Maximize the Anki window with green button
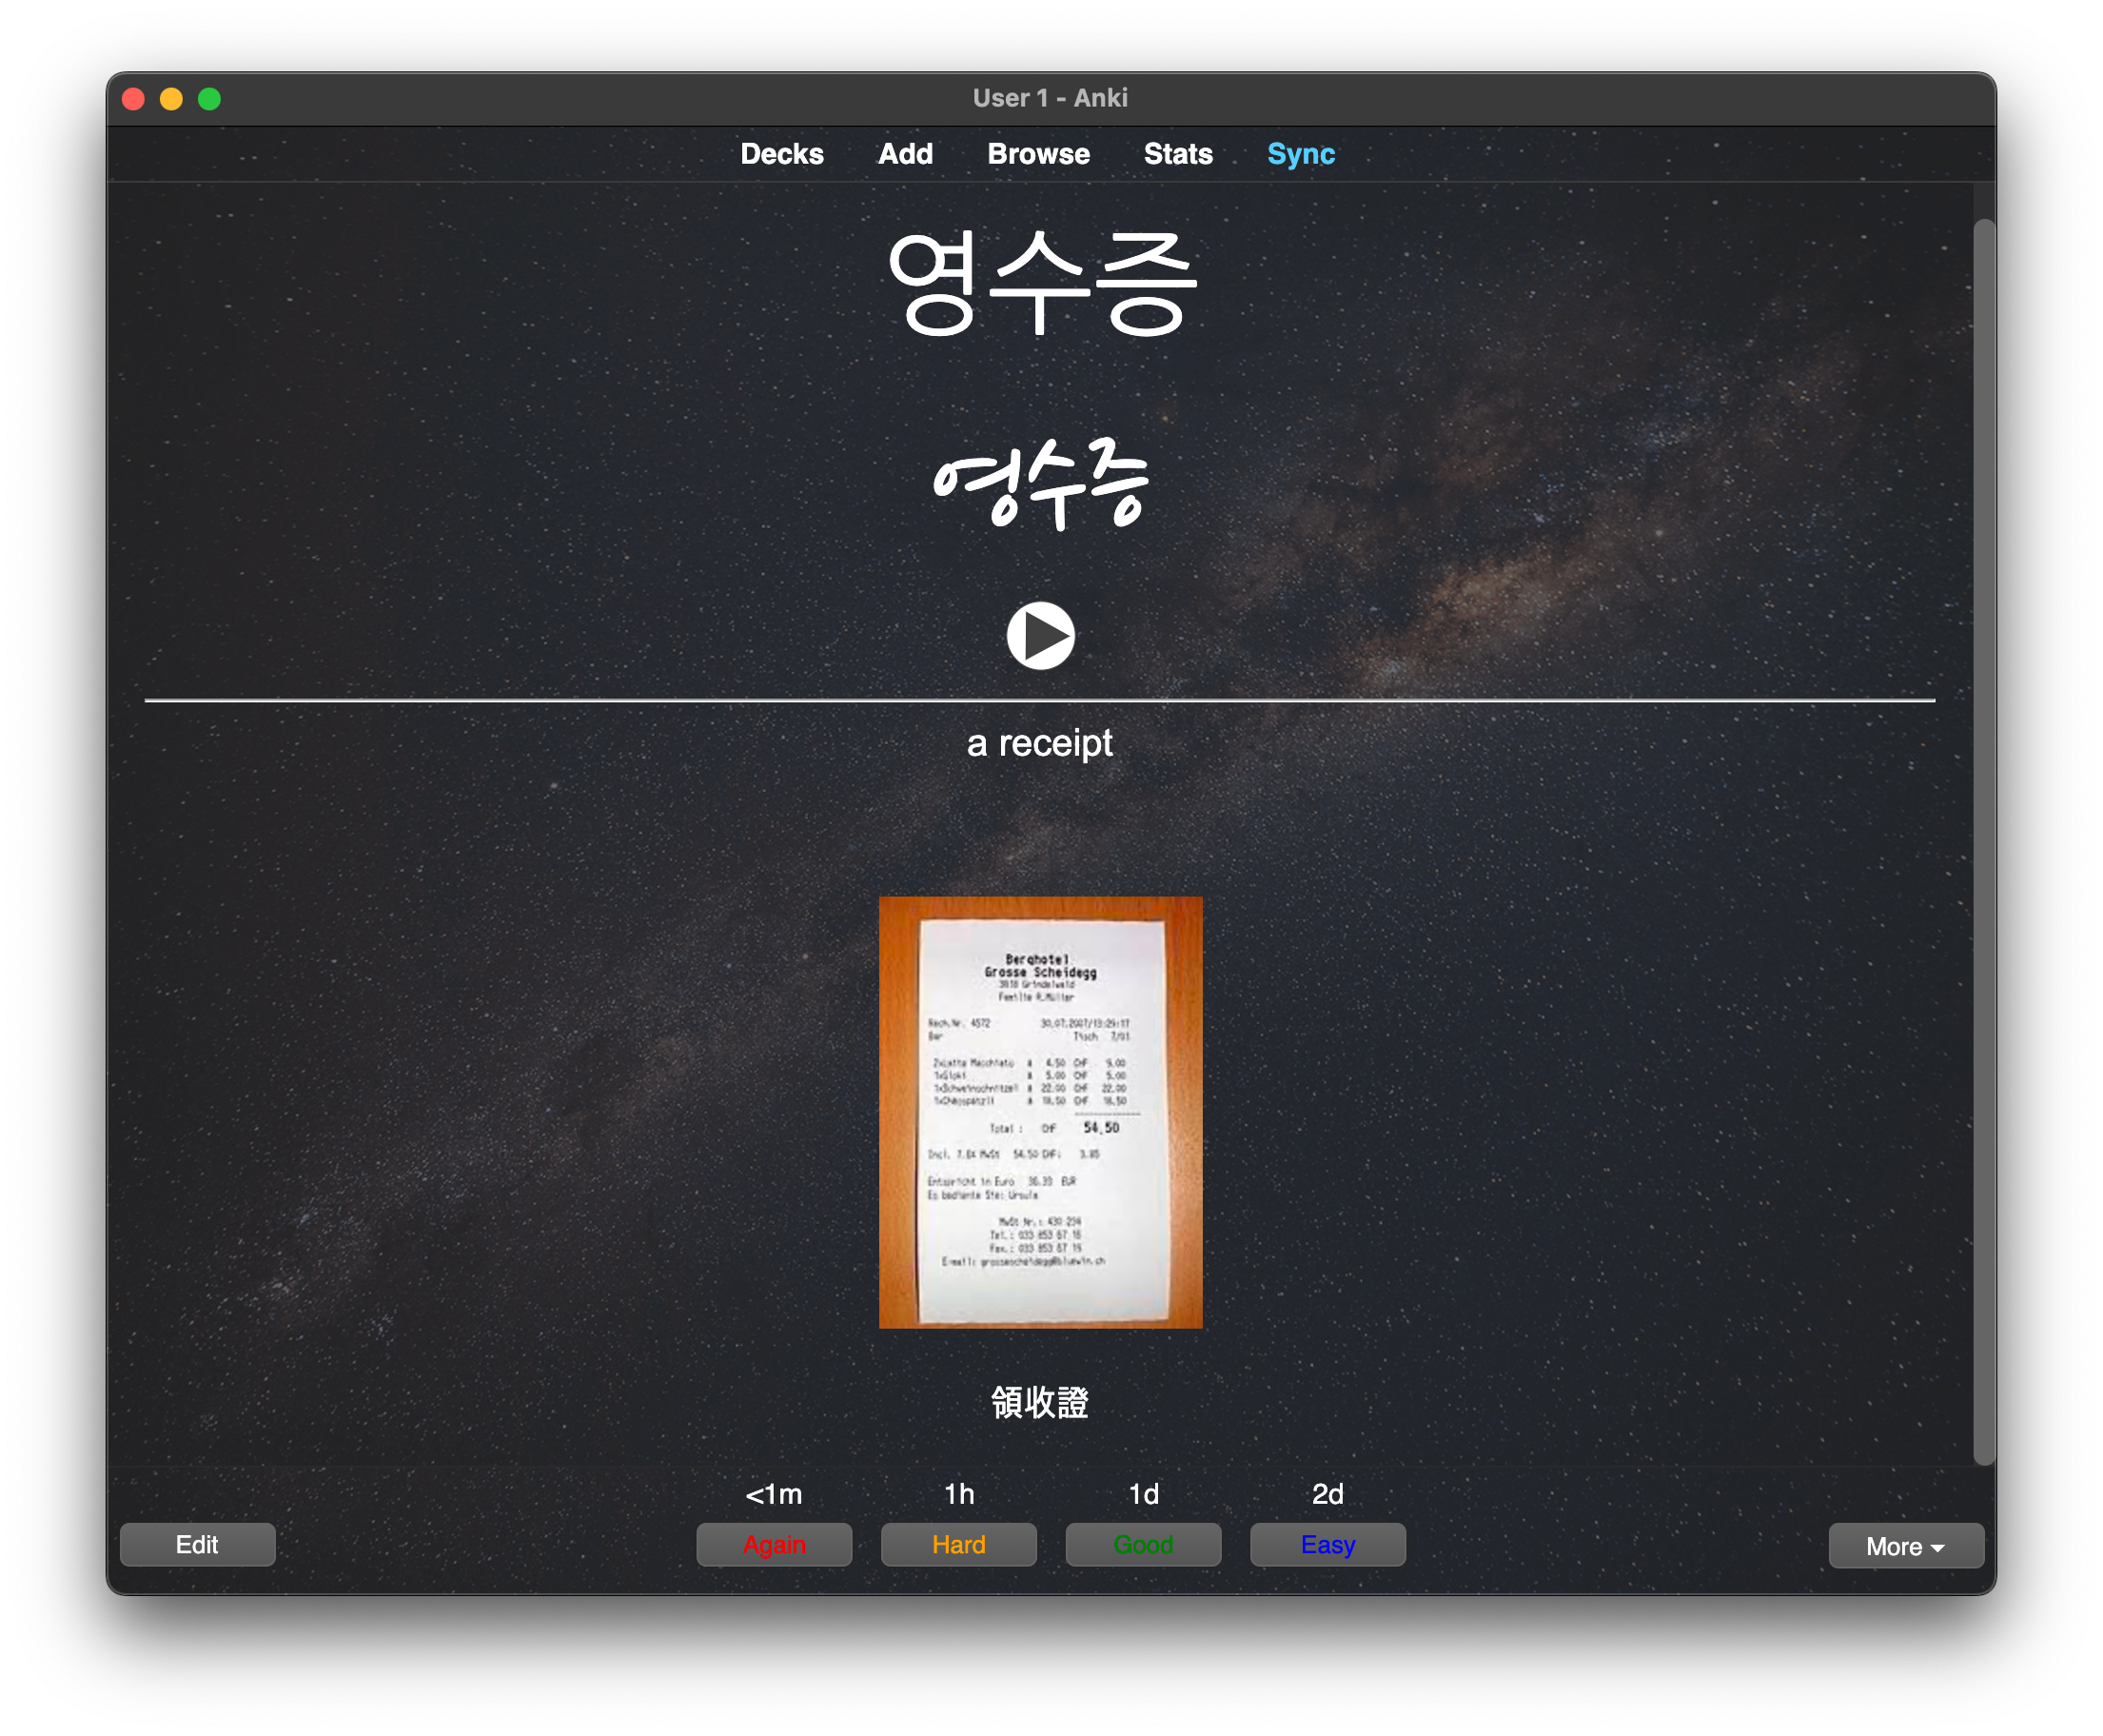This screenshot has height=1736, width=2103. [x=209, y=99]
